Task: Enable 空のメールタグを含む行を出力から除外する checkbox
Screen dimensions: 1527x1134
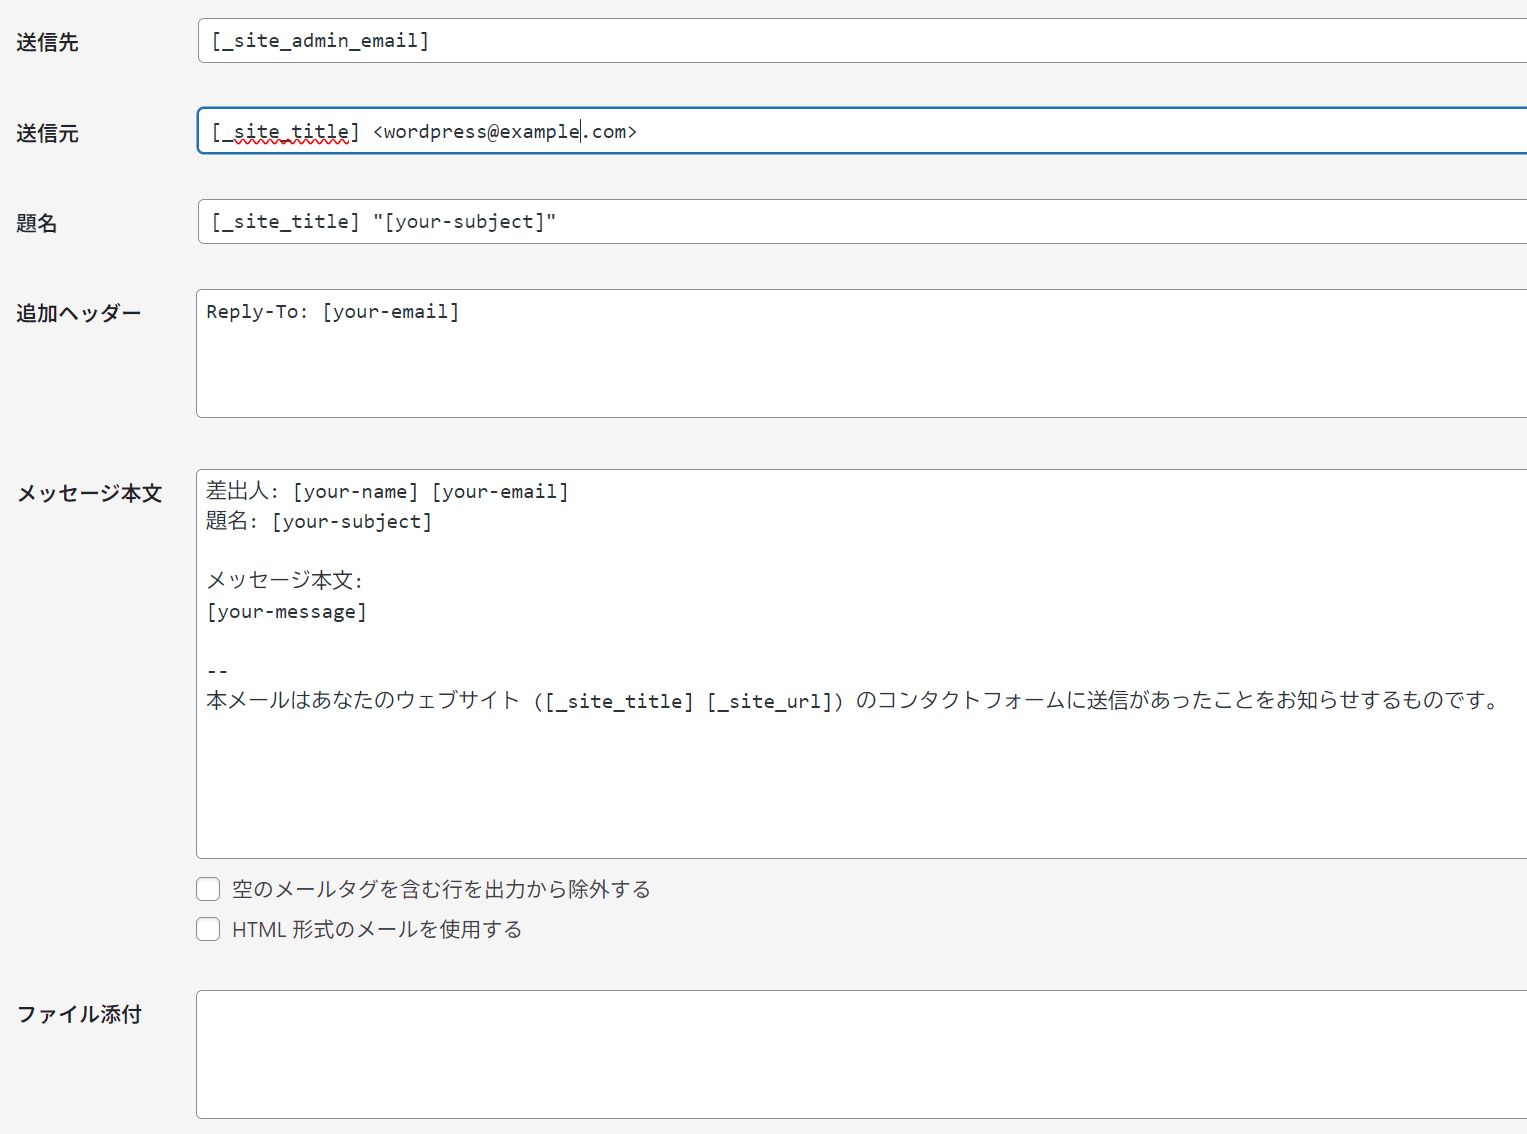Action: [x=208, y=889]
